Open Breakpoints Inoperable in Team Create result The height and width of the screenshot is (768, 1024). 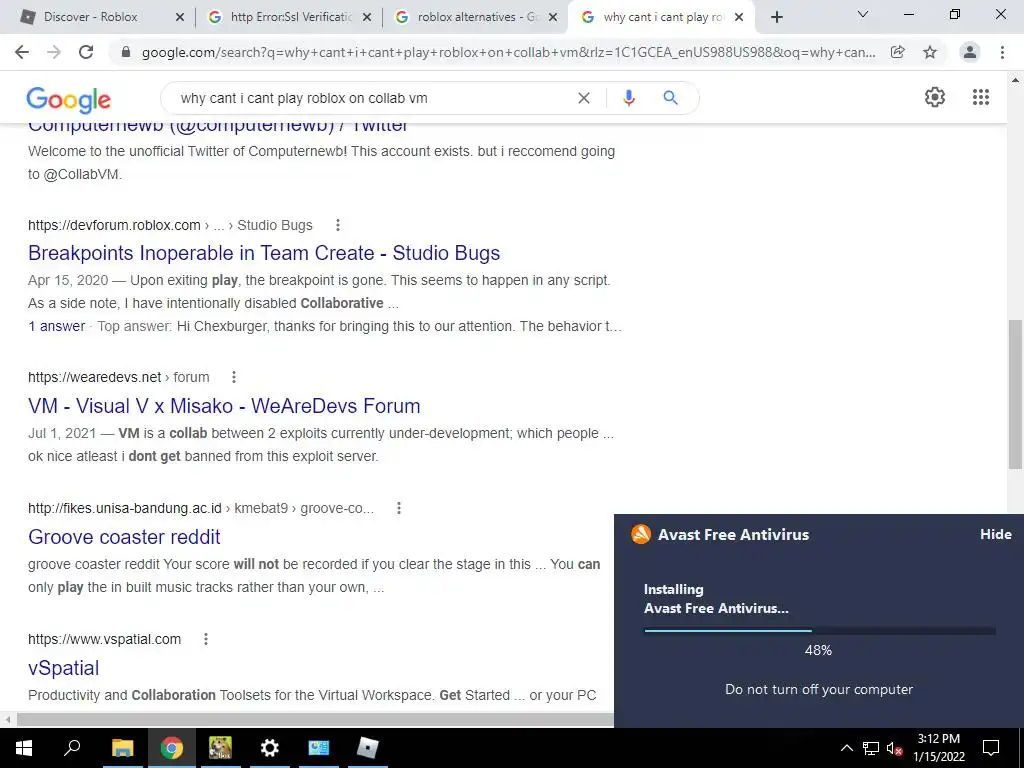[264, 253]
